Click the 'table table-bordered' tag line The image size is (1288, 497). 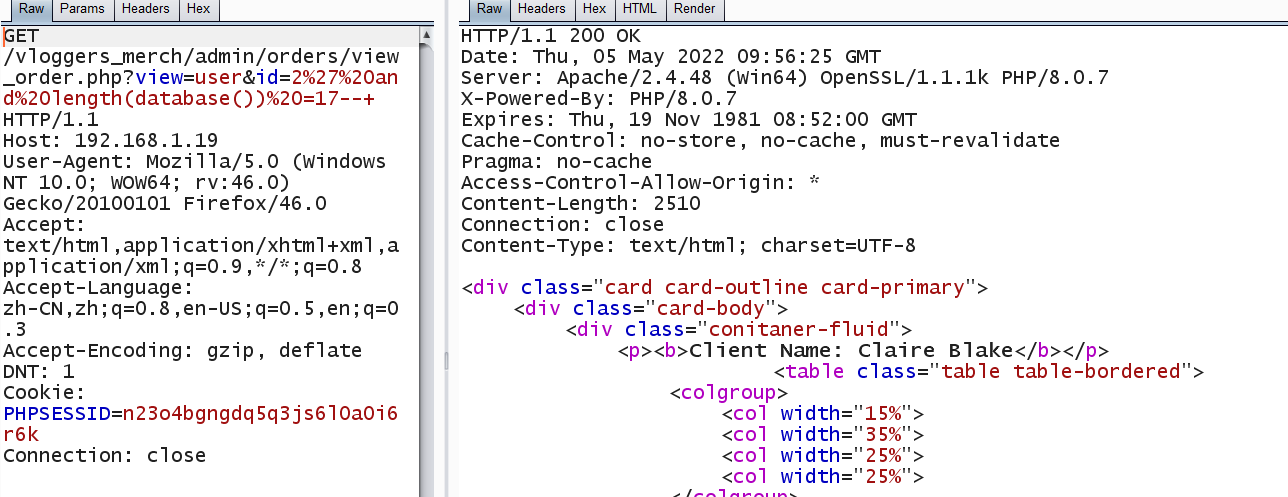point(987,371)
